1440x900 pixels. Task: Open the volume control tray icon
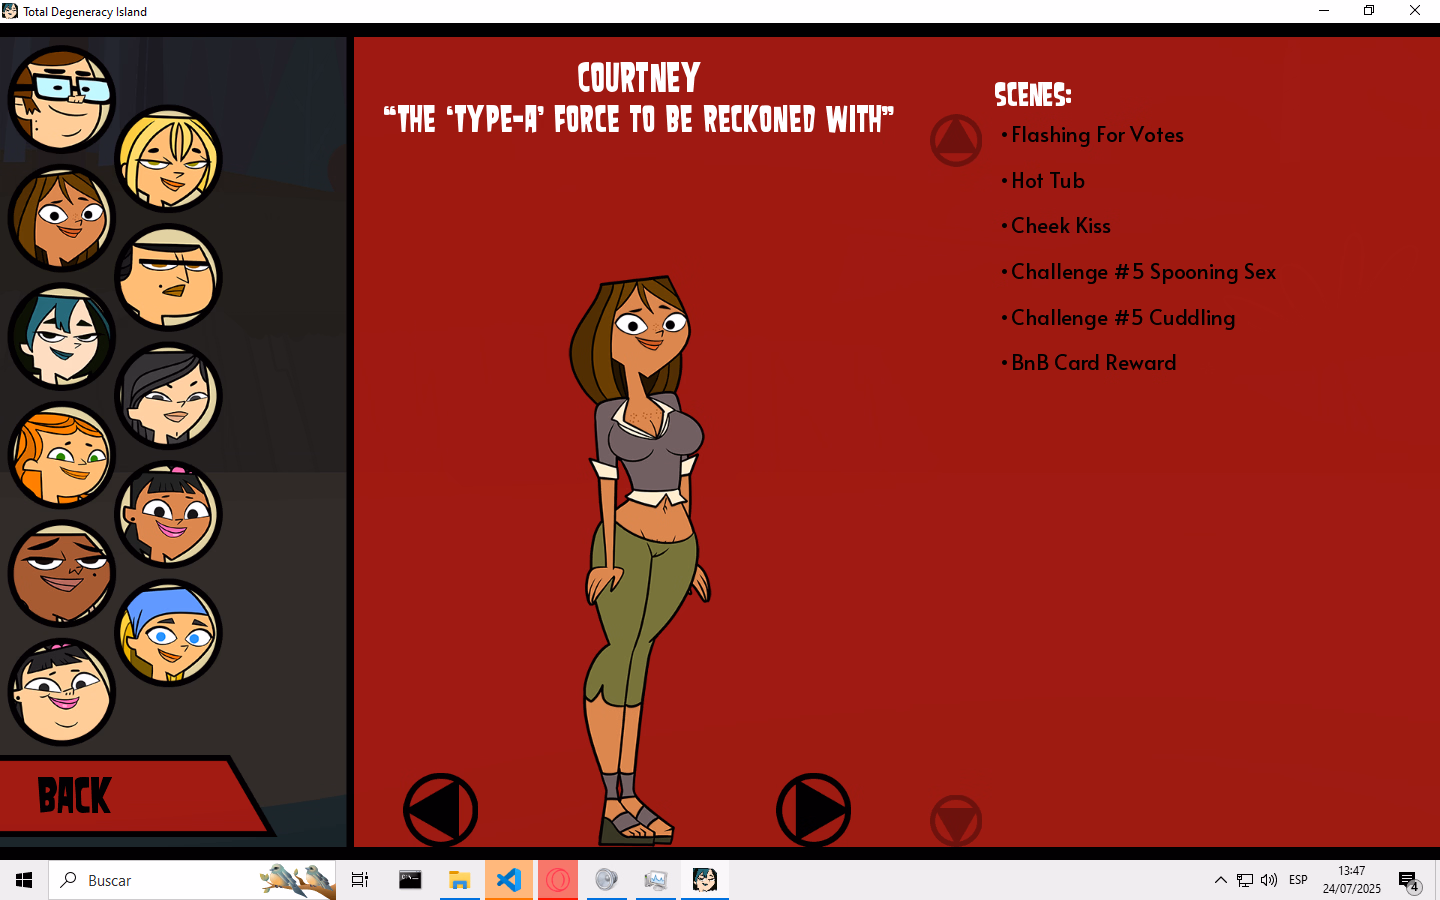pyautogui.click(x=1269, y=880)
